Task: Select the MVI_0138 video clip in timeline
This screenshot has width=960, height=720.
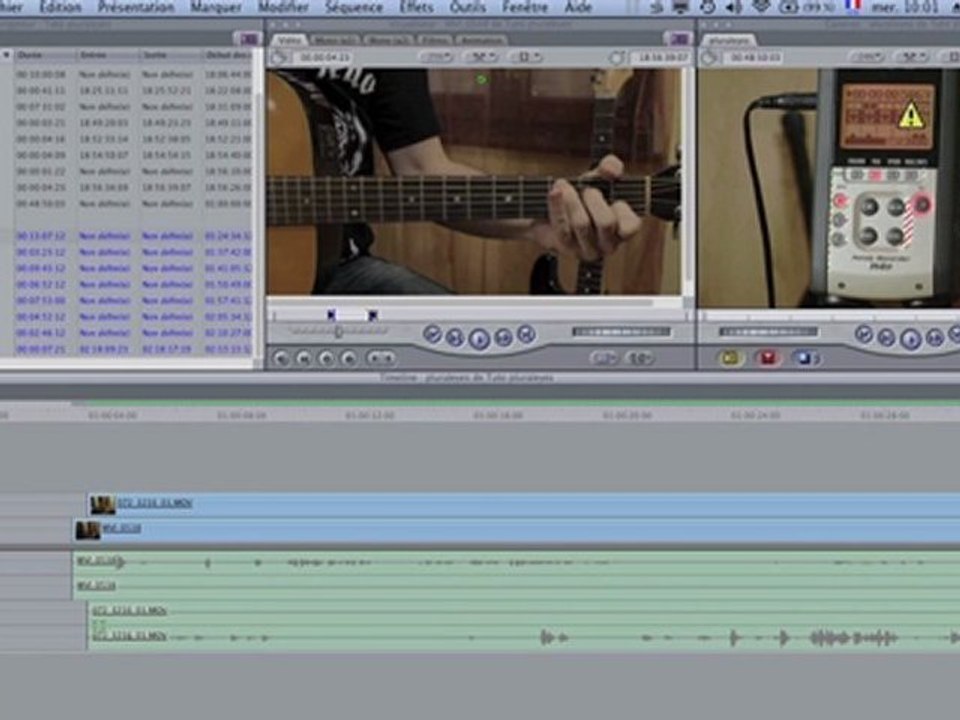Action: (x=517, y=530)
